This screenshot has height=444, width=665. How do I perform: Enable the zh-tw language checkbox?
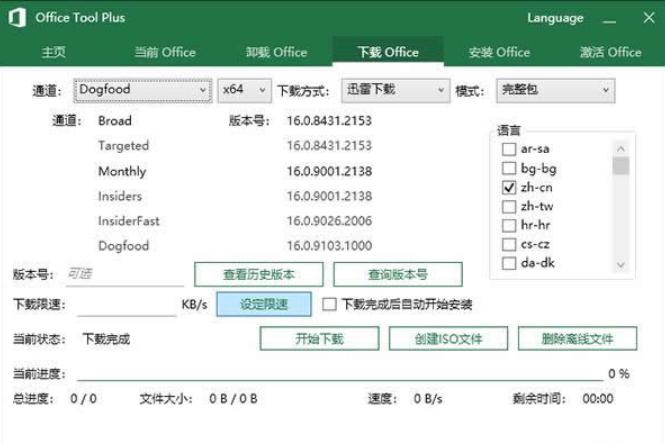(509, 207)
